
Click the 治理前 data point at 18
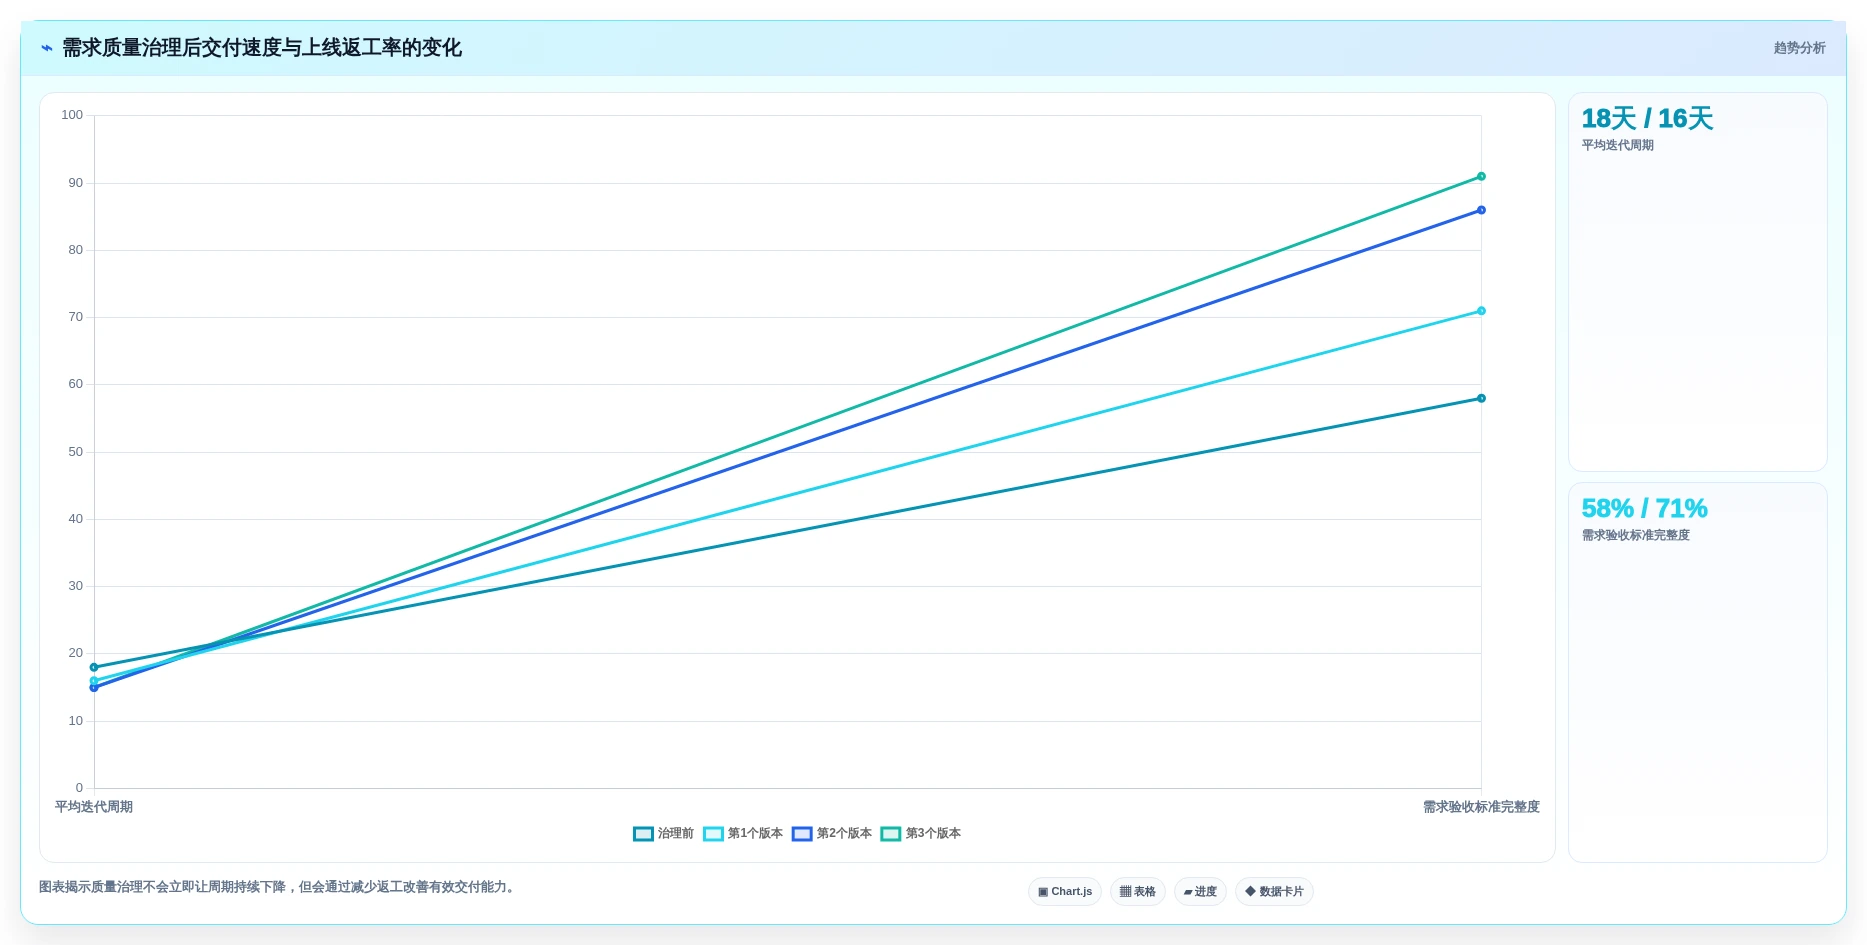point(94,667)
